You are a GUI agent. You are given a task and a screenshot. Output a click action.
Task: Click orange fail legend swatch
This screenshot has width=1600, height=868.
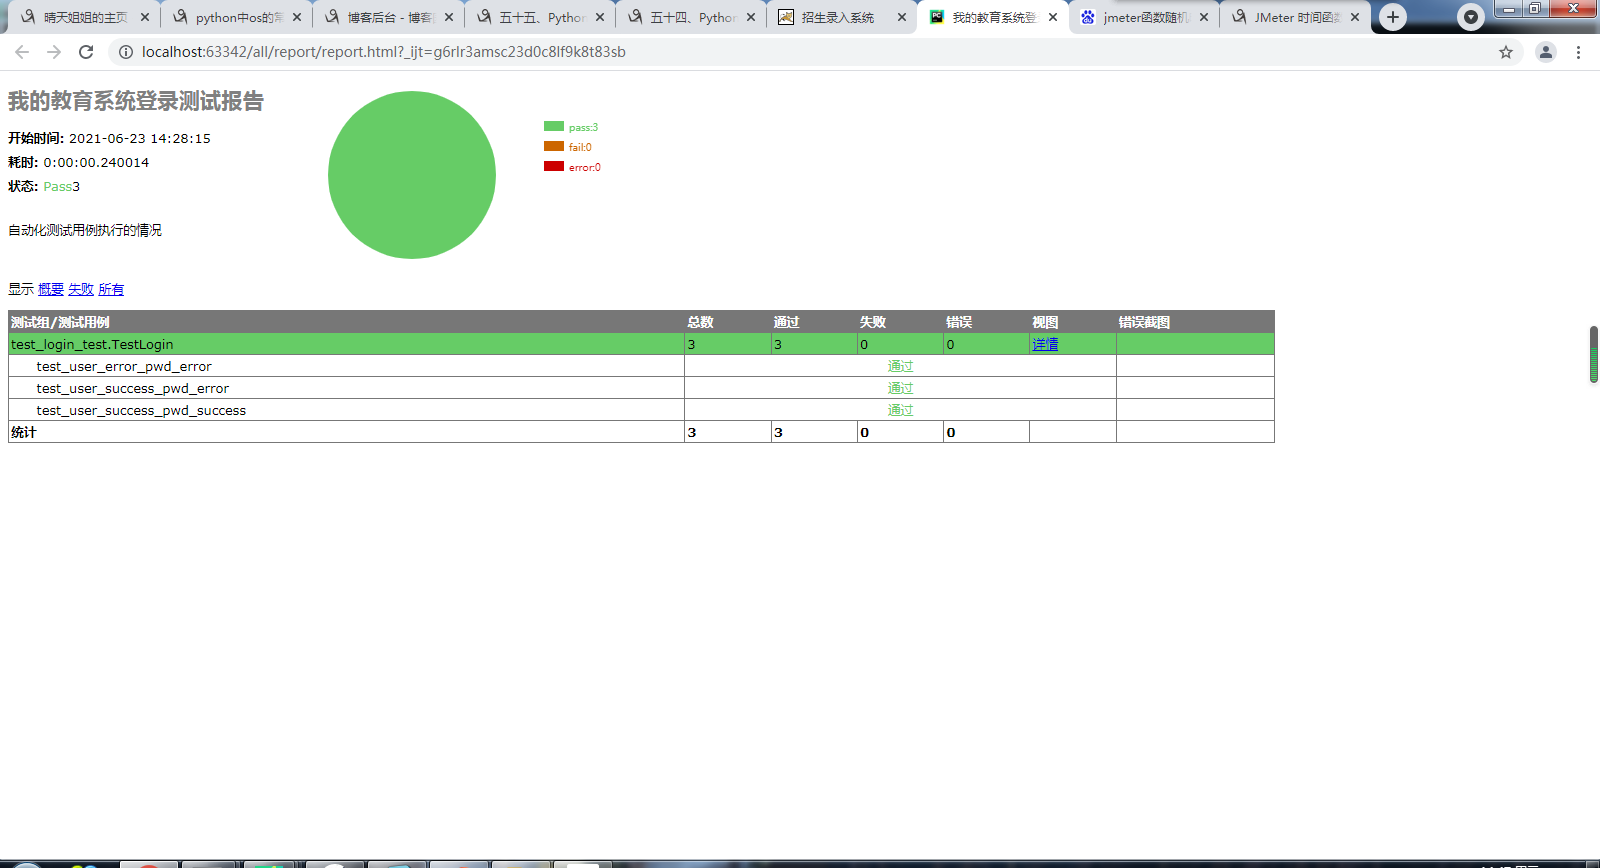coord(554,146)
